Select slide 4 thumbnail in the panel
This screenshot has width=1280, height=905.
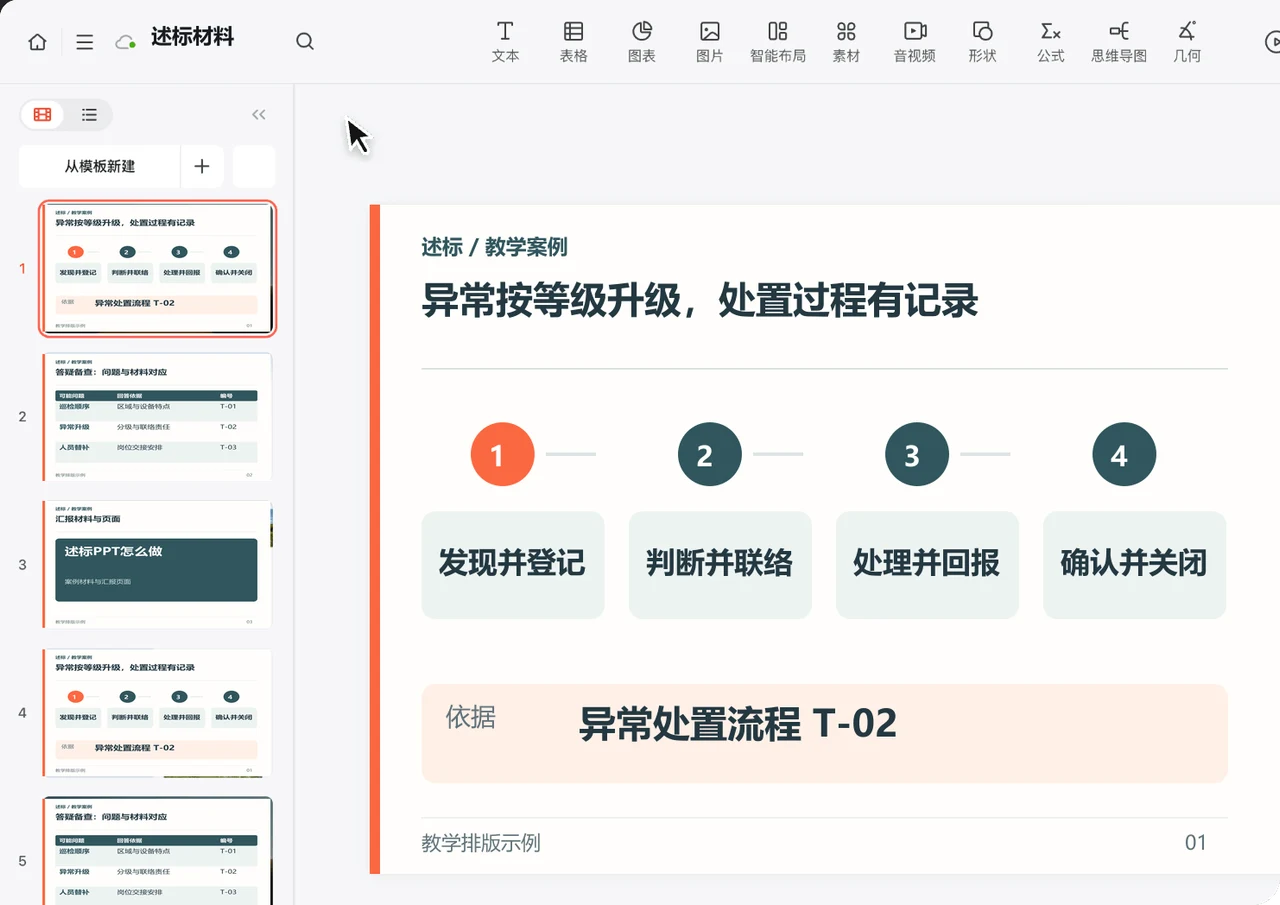coord(157,712)
